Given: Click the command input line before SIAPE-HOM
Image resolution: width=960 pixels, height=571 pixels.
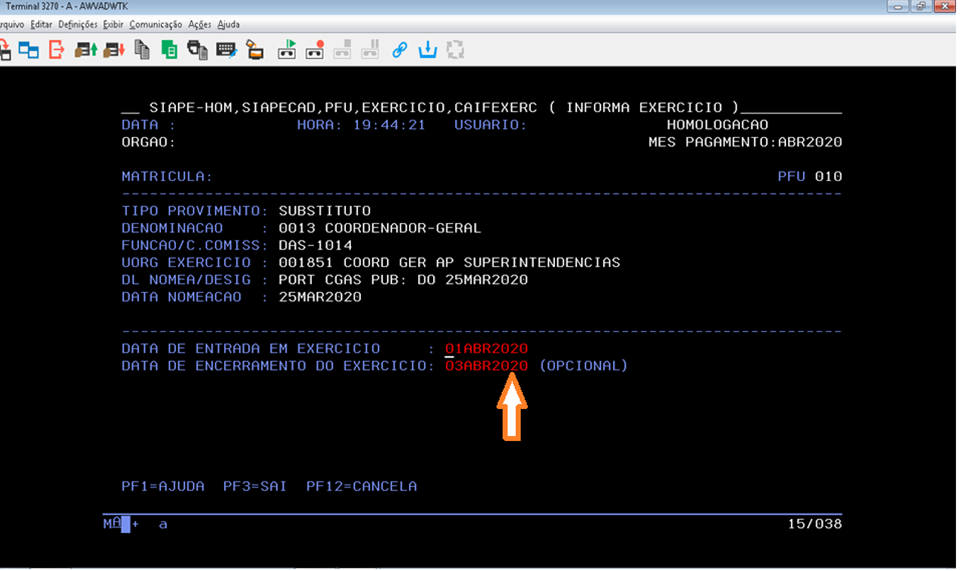Looking at the screenshot, I should pos(130,108).
